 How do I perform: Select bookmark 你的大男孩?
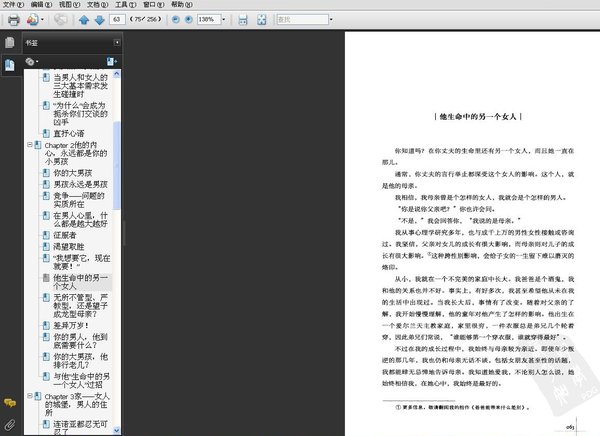click(73, 173)
